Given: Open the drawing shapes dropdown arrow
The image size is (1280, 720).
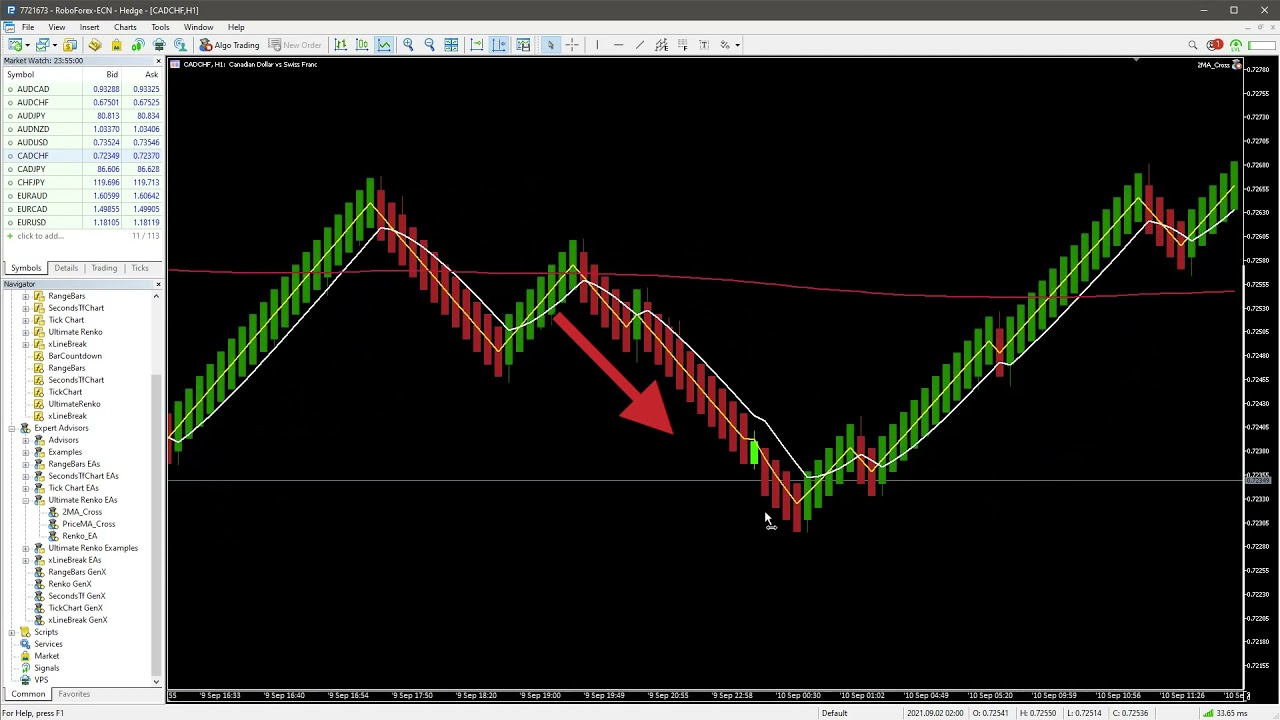Looking at the screenshot, I should pos(737,45).
